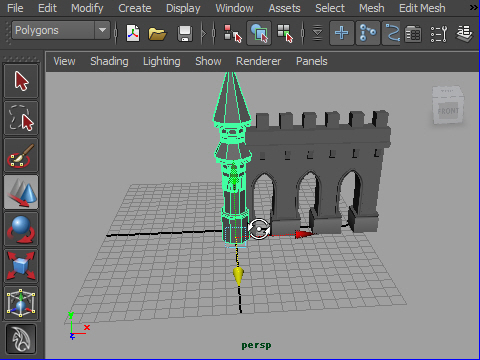Switch to the Rotate tool
The height and width of the screenshot is (360, 480).
(x=21, y=229)
